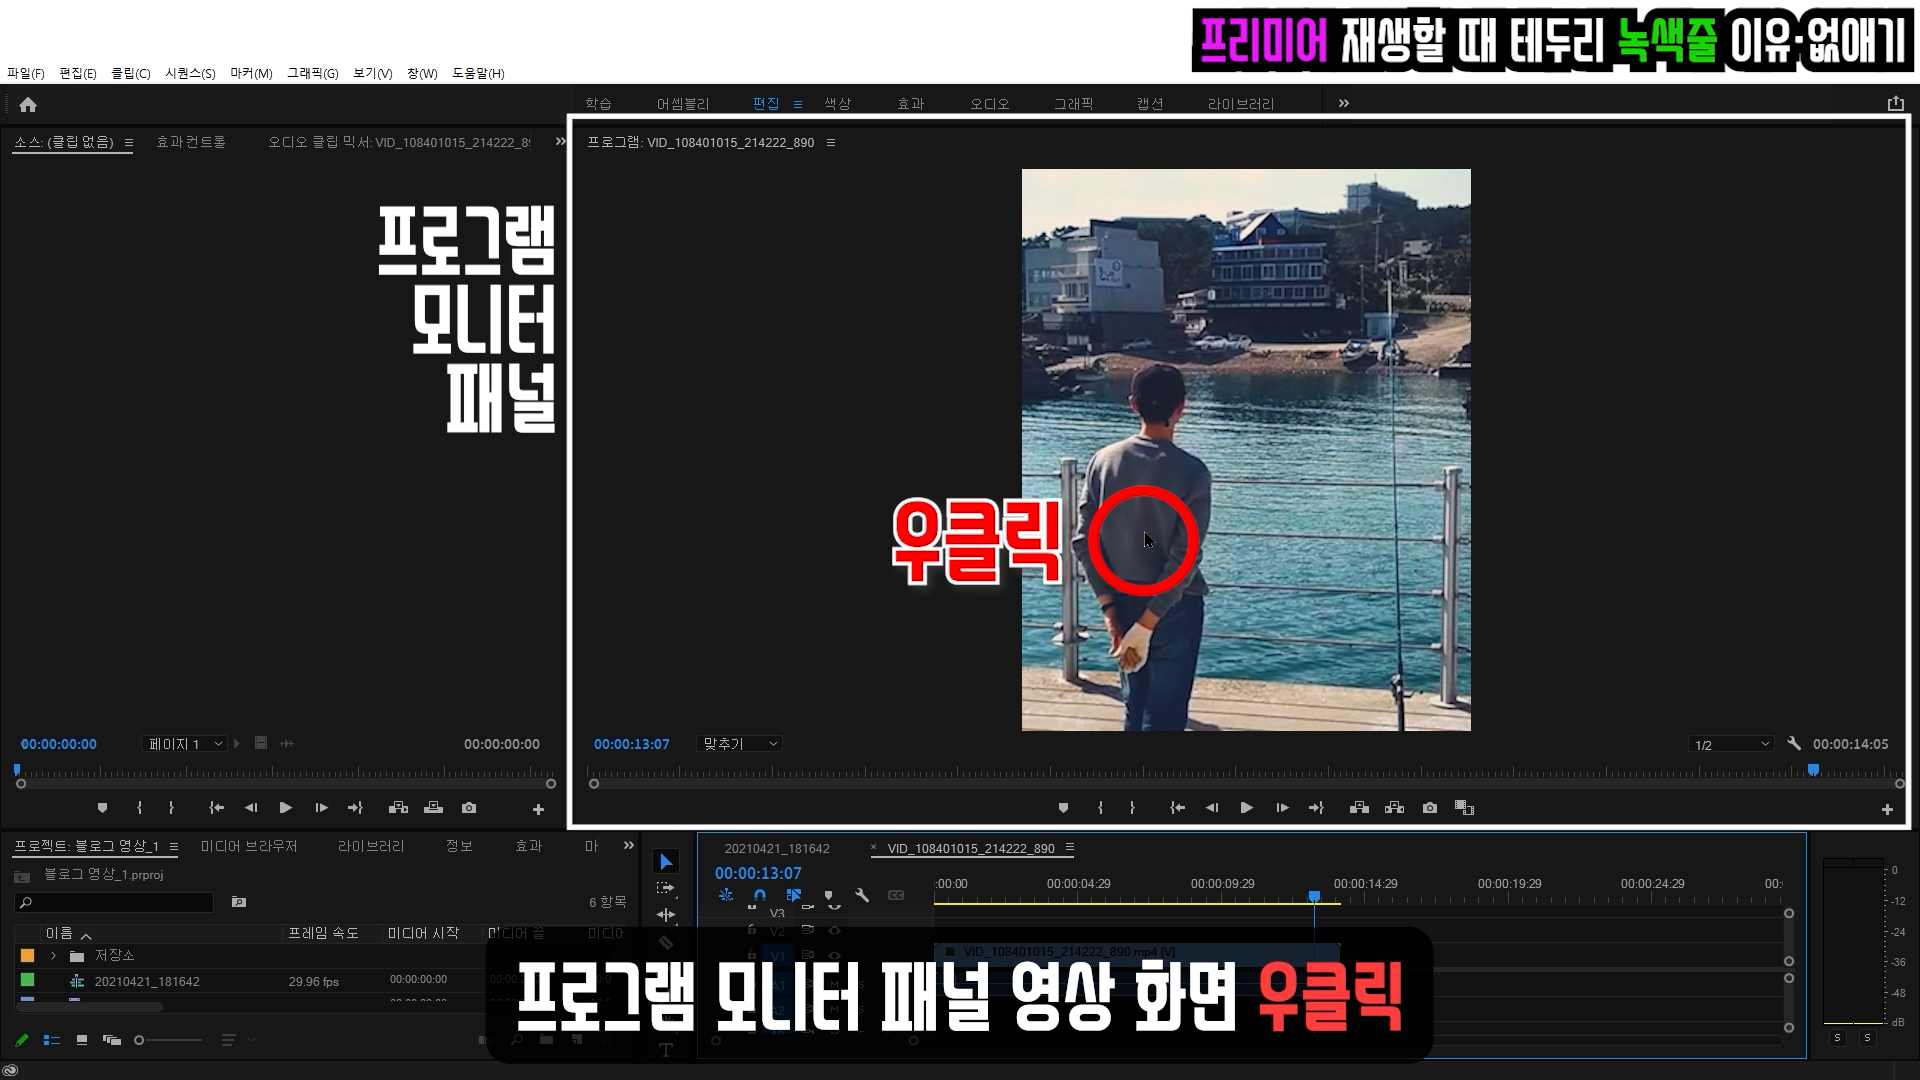
Task: Open timeline display settings wrench
Action: [x=862, y=896]
